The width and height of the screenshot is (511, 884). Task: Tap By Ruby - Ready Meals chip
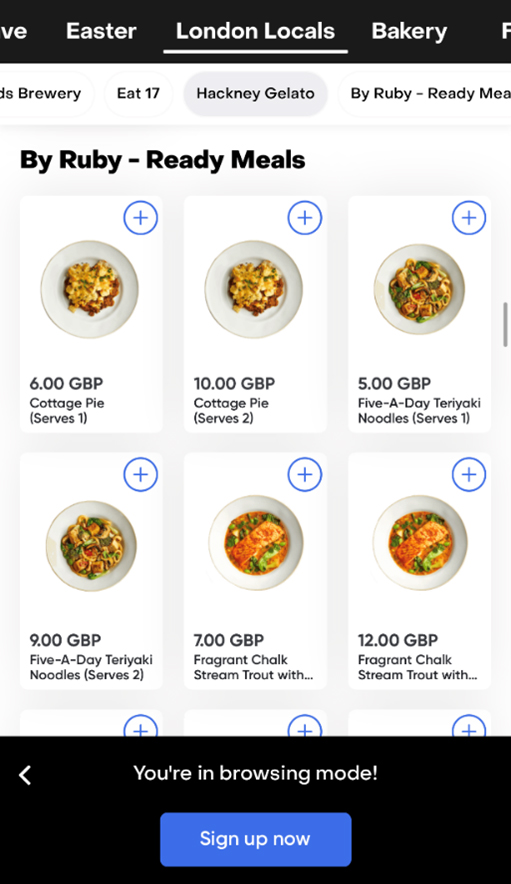(425, 94)
